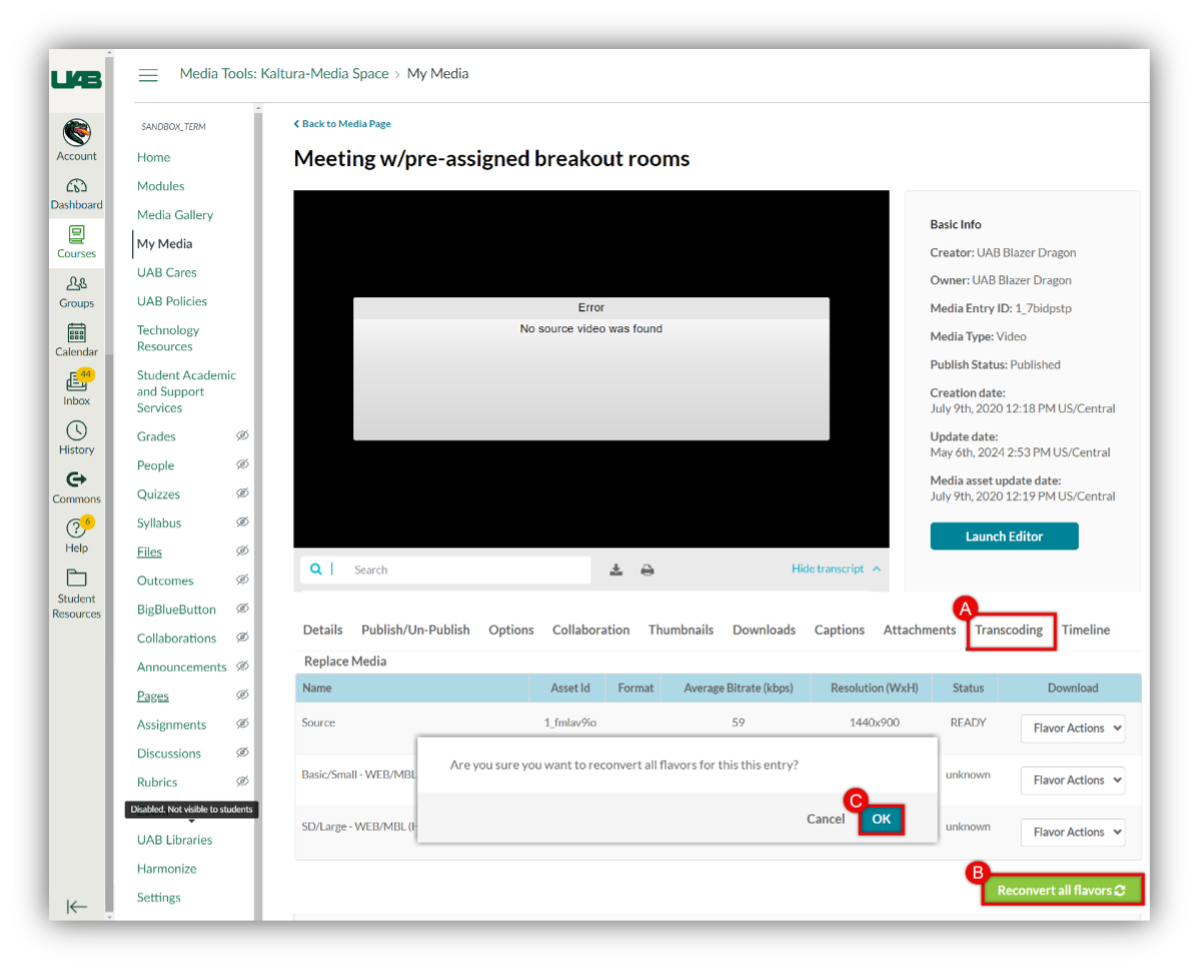
Task: Confirm reconversion by clicking OK
Action: click(881, 818)
